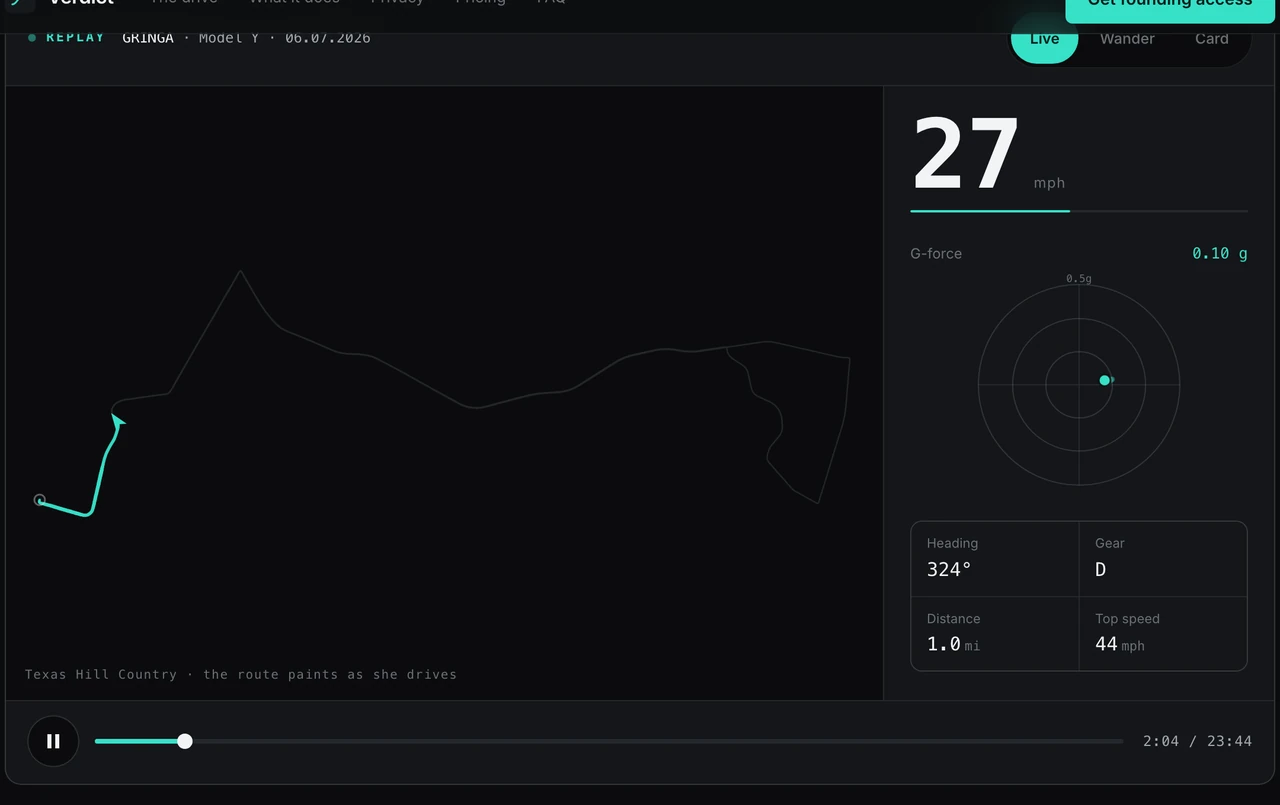Click the GRINGA Model Y date header
This screenshot has height=805, width=1280.
pos(246,38)
